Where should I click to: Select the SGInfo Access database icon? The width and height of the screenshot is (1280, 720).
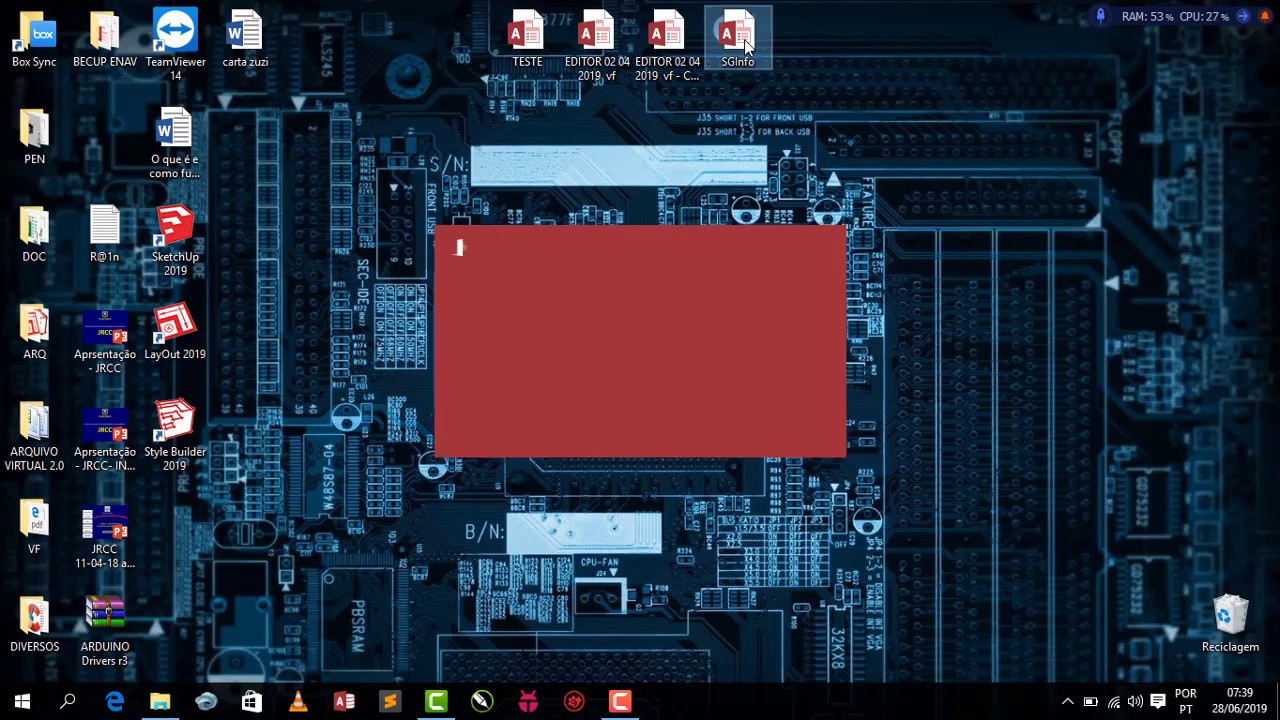tap(737, 39)
